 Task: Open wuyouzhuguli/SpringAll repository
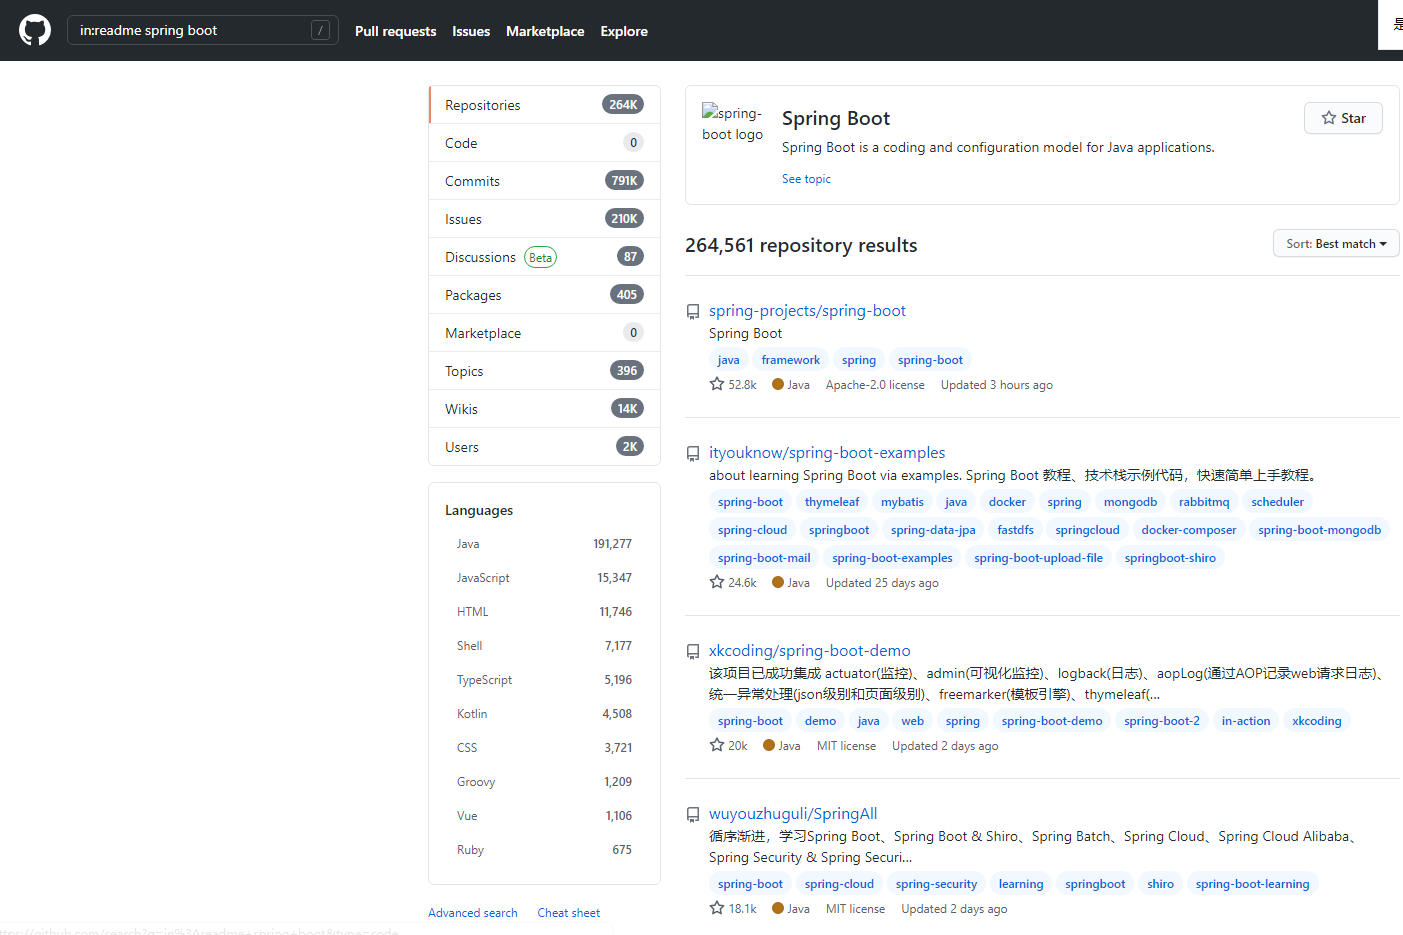[x=793, y=814]
